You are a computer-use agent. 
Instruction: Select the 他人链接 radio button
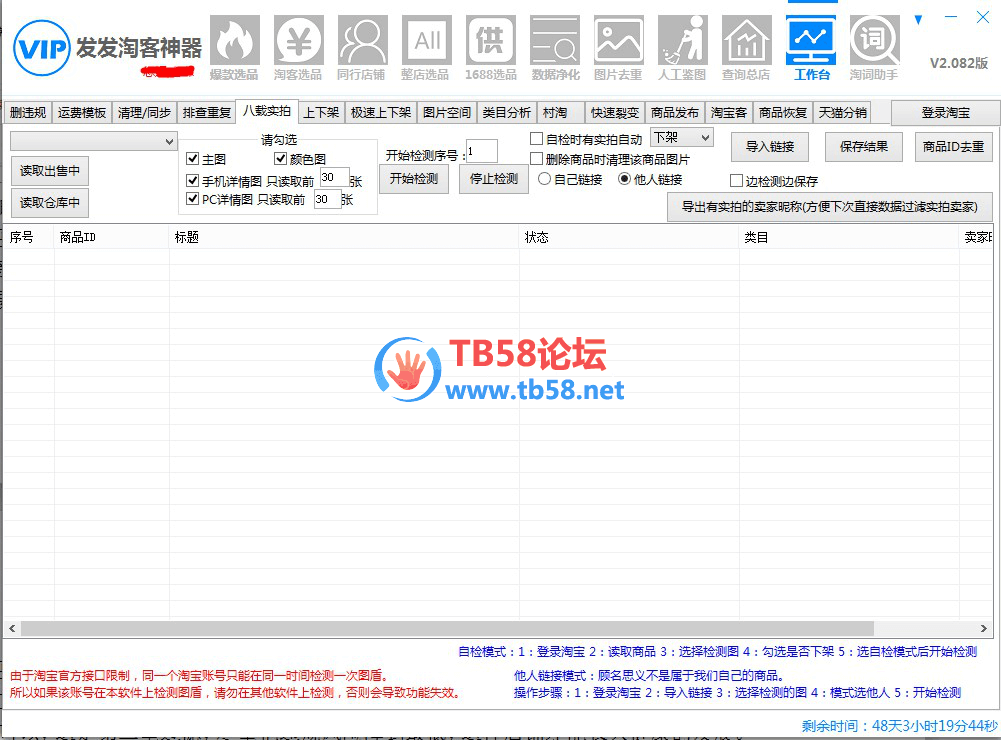coord(624,179)
